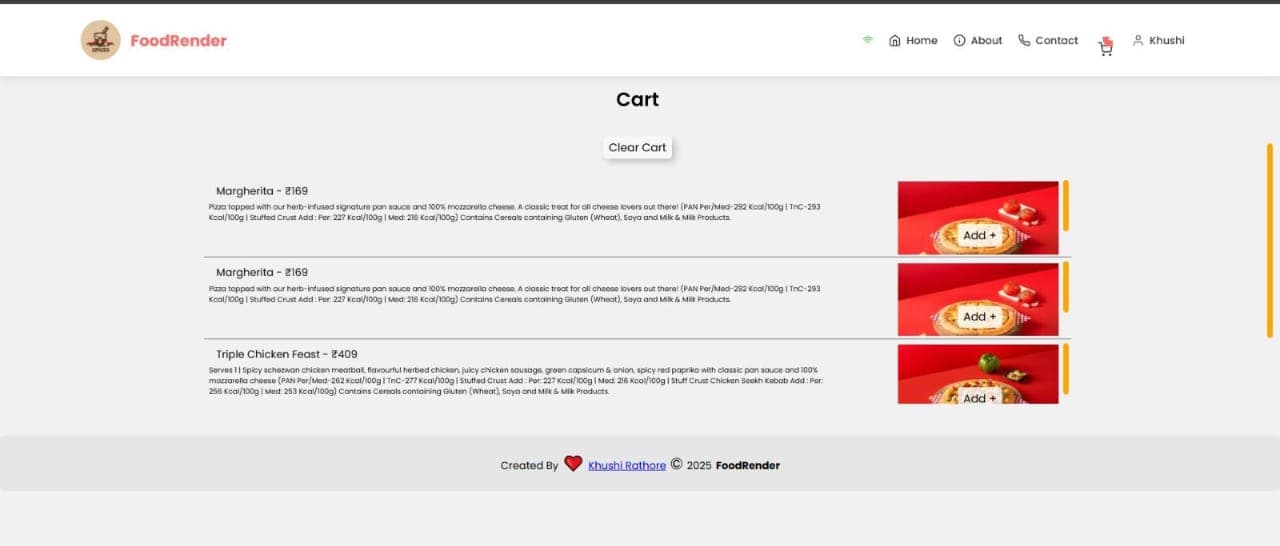1280x546 pixels.
Task: Navigate to the Contact nav item
Action: pos(1056,40)
